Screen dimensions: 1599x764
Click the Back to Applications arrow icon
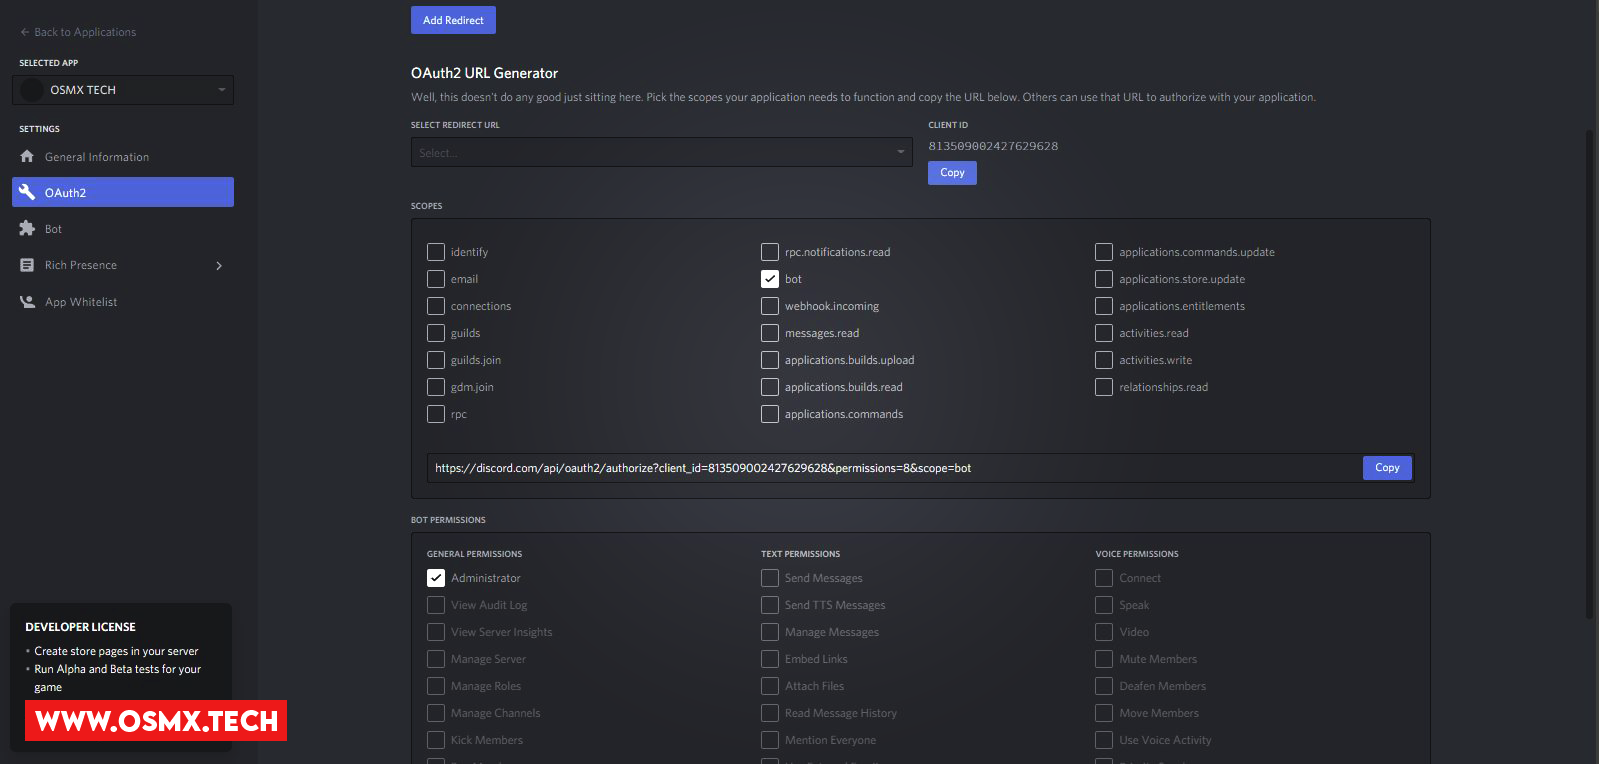(x=25, y=32)
